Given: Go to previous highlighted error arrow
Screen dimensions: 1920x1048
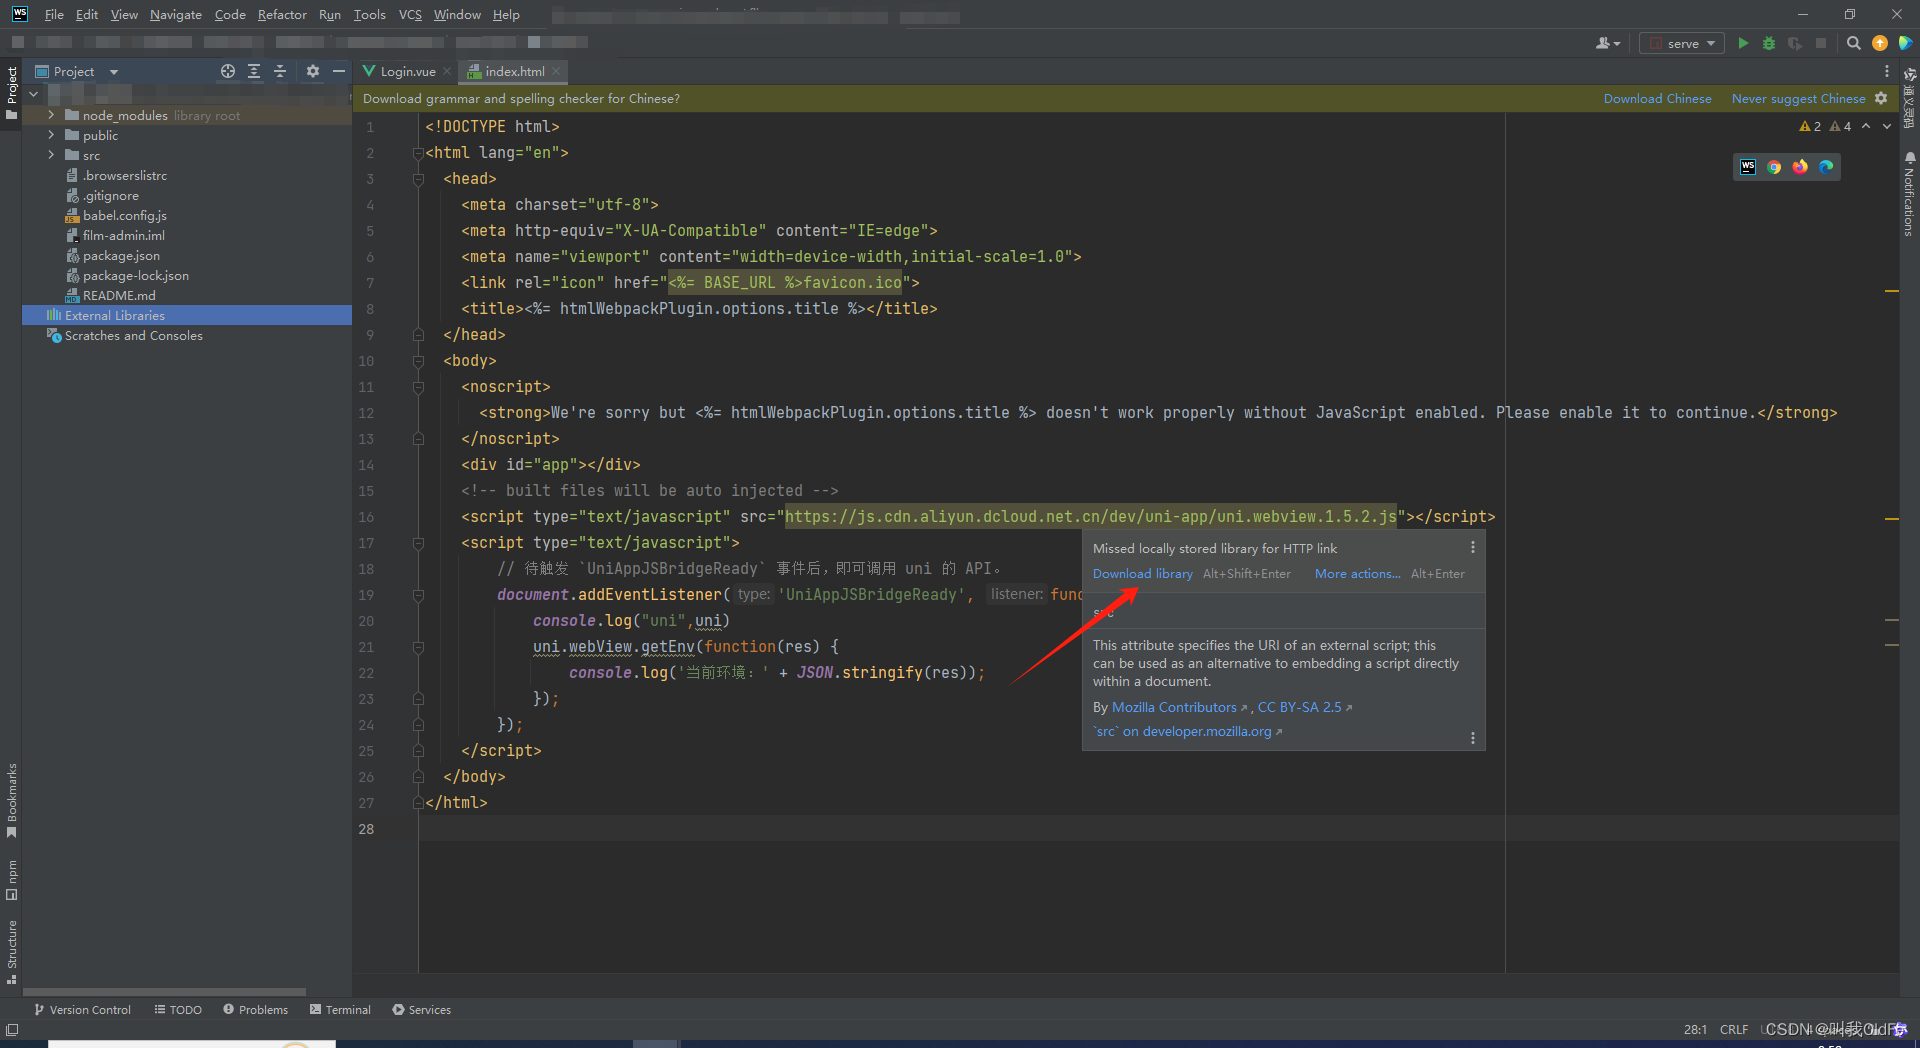Looking at the screenshot, I should pos(1866,126).
